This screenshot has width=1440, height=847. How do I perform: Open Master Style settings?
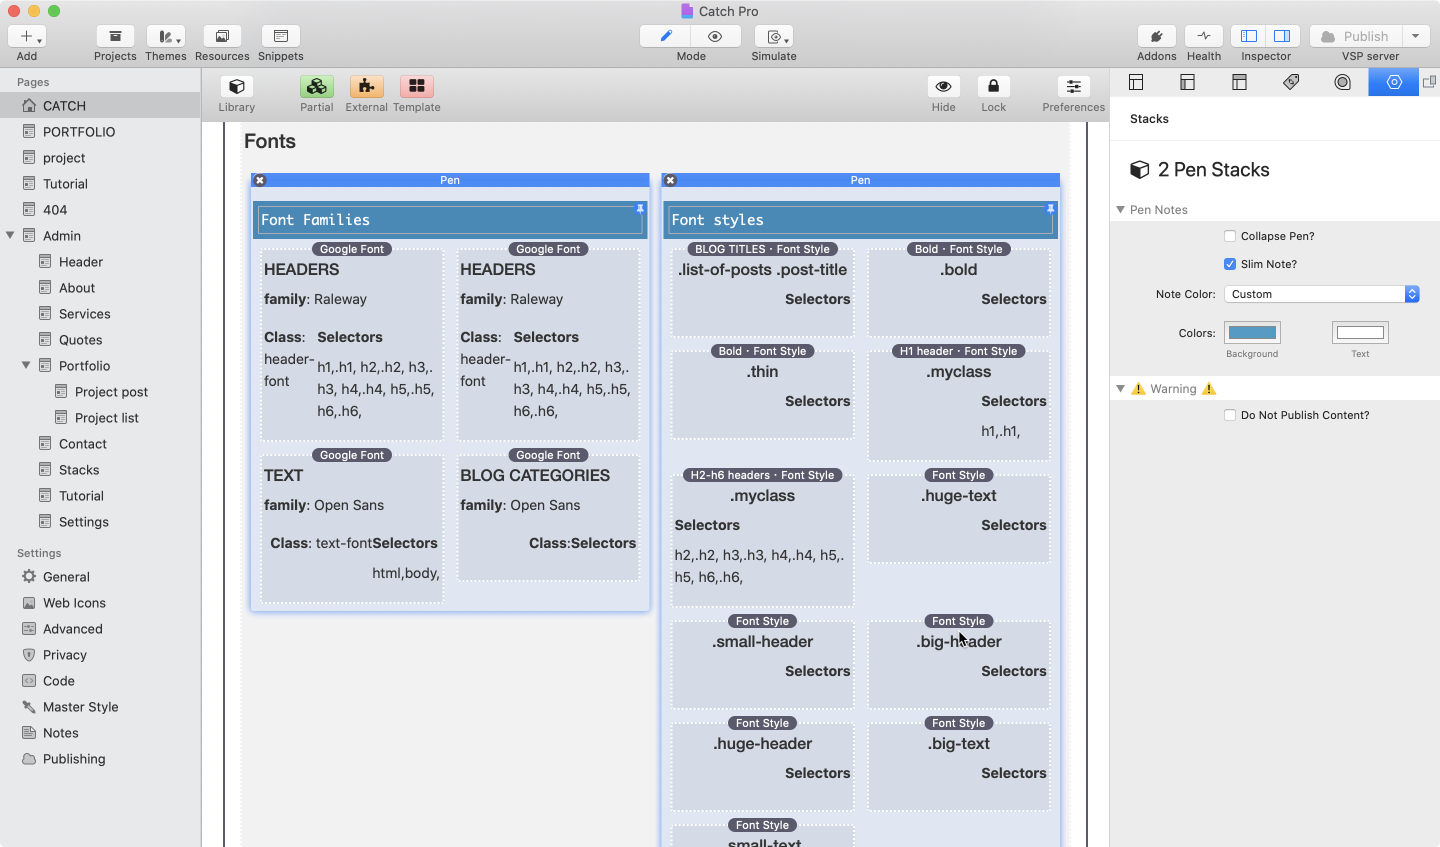pos(80,707)
